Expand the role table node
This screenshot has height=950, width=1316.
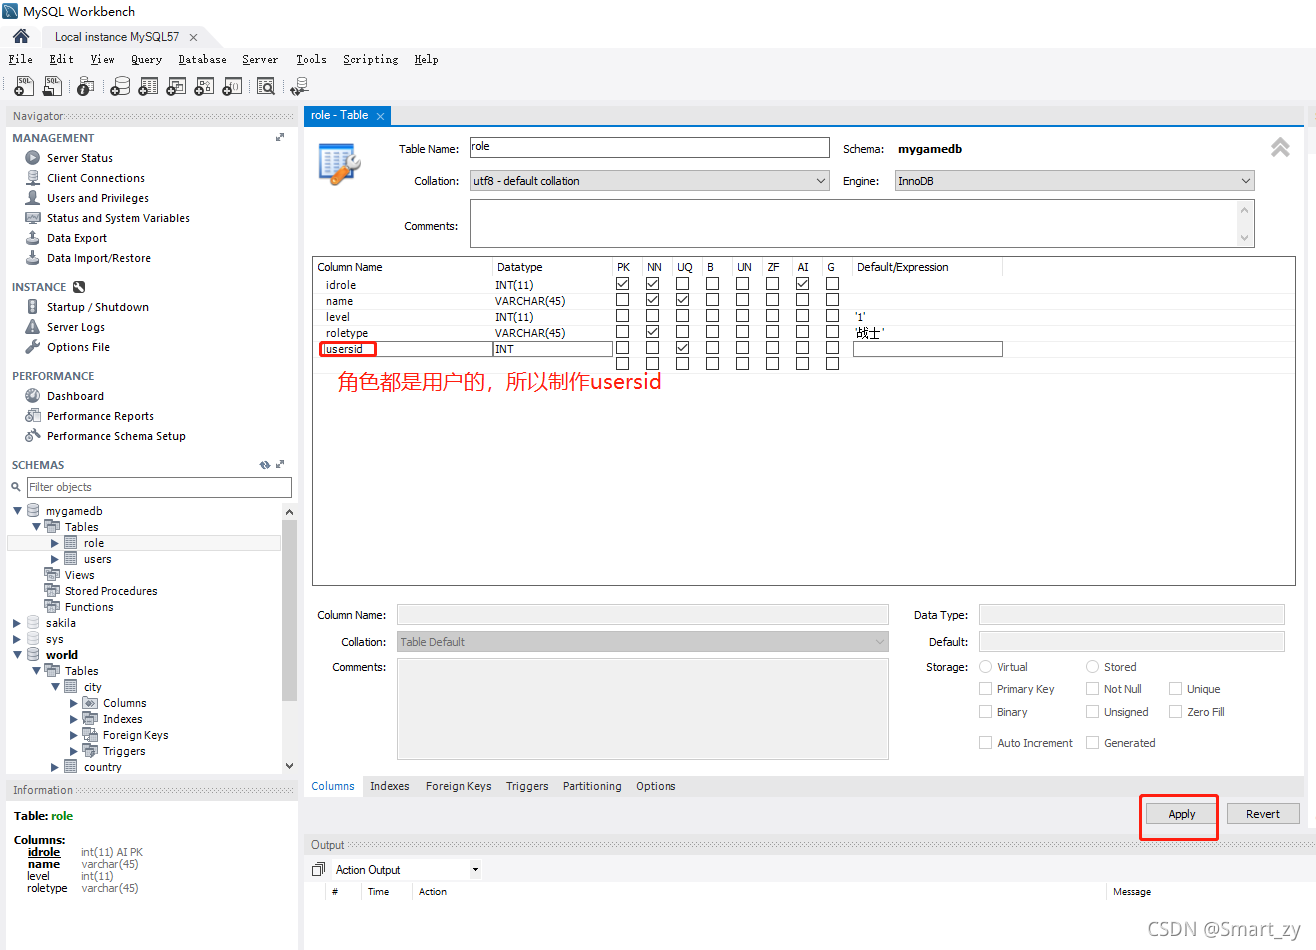pyautogui.click(x=55, y=543)
